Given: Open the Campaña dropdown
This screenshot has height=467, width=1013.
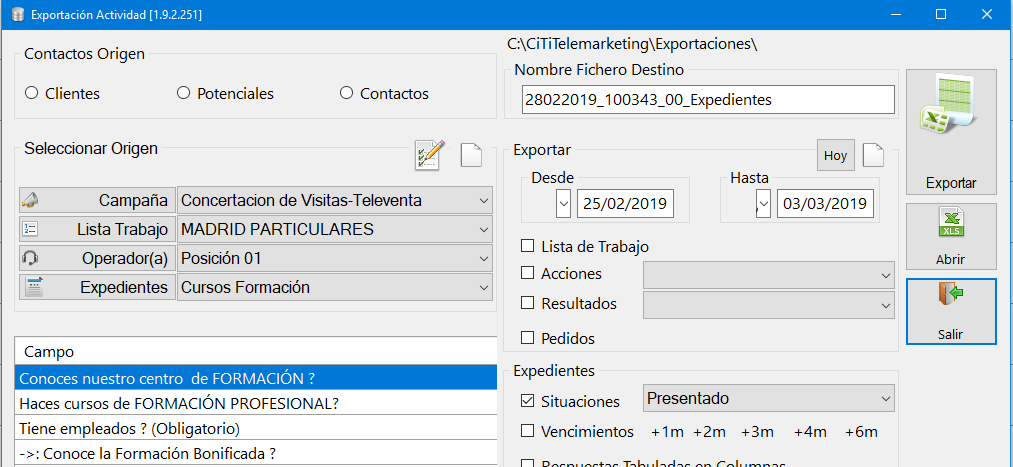Looking at the screenshot, I should click(x=484, y=200).
